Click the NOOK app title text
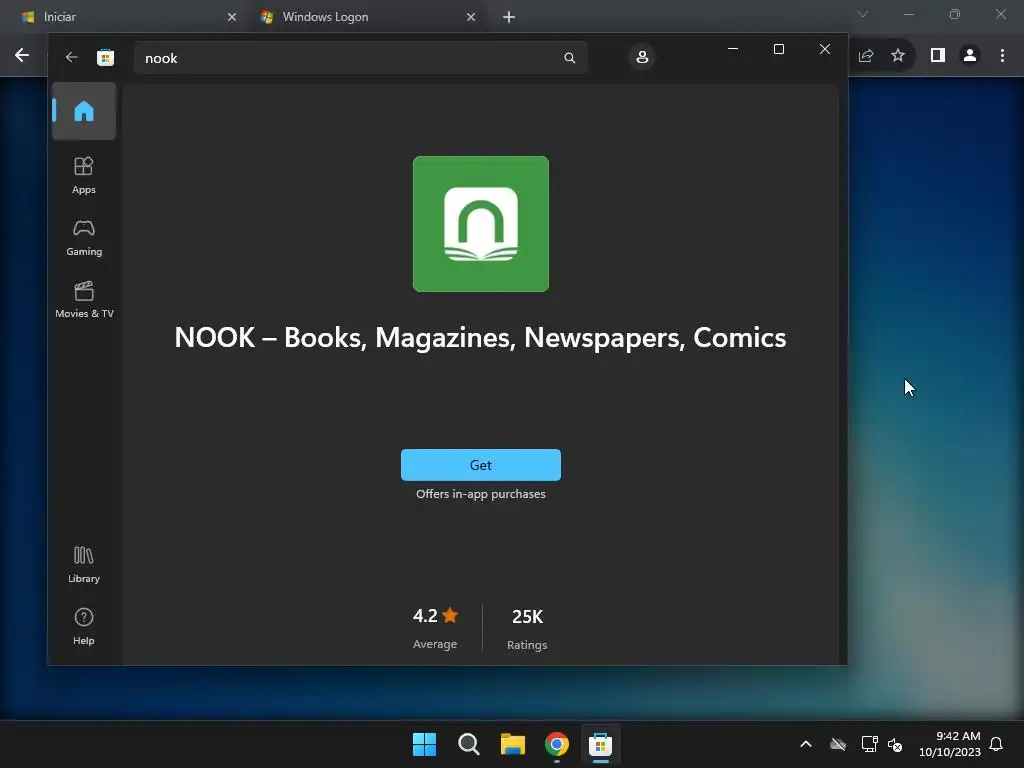Screen dimensions: 1024x768 tap(480, 338)
